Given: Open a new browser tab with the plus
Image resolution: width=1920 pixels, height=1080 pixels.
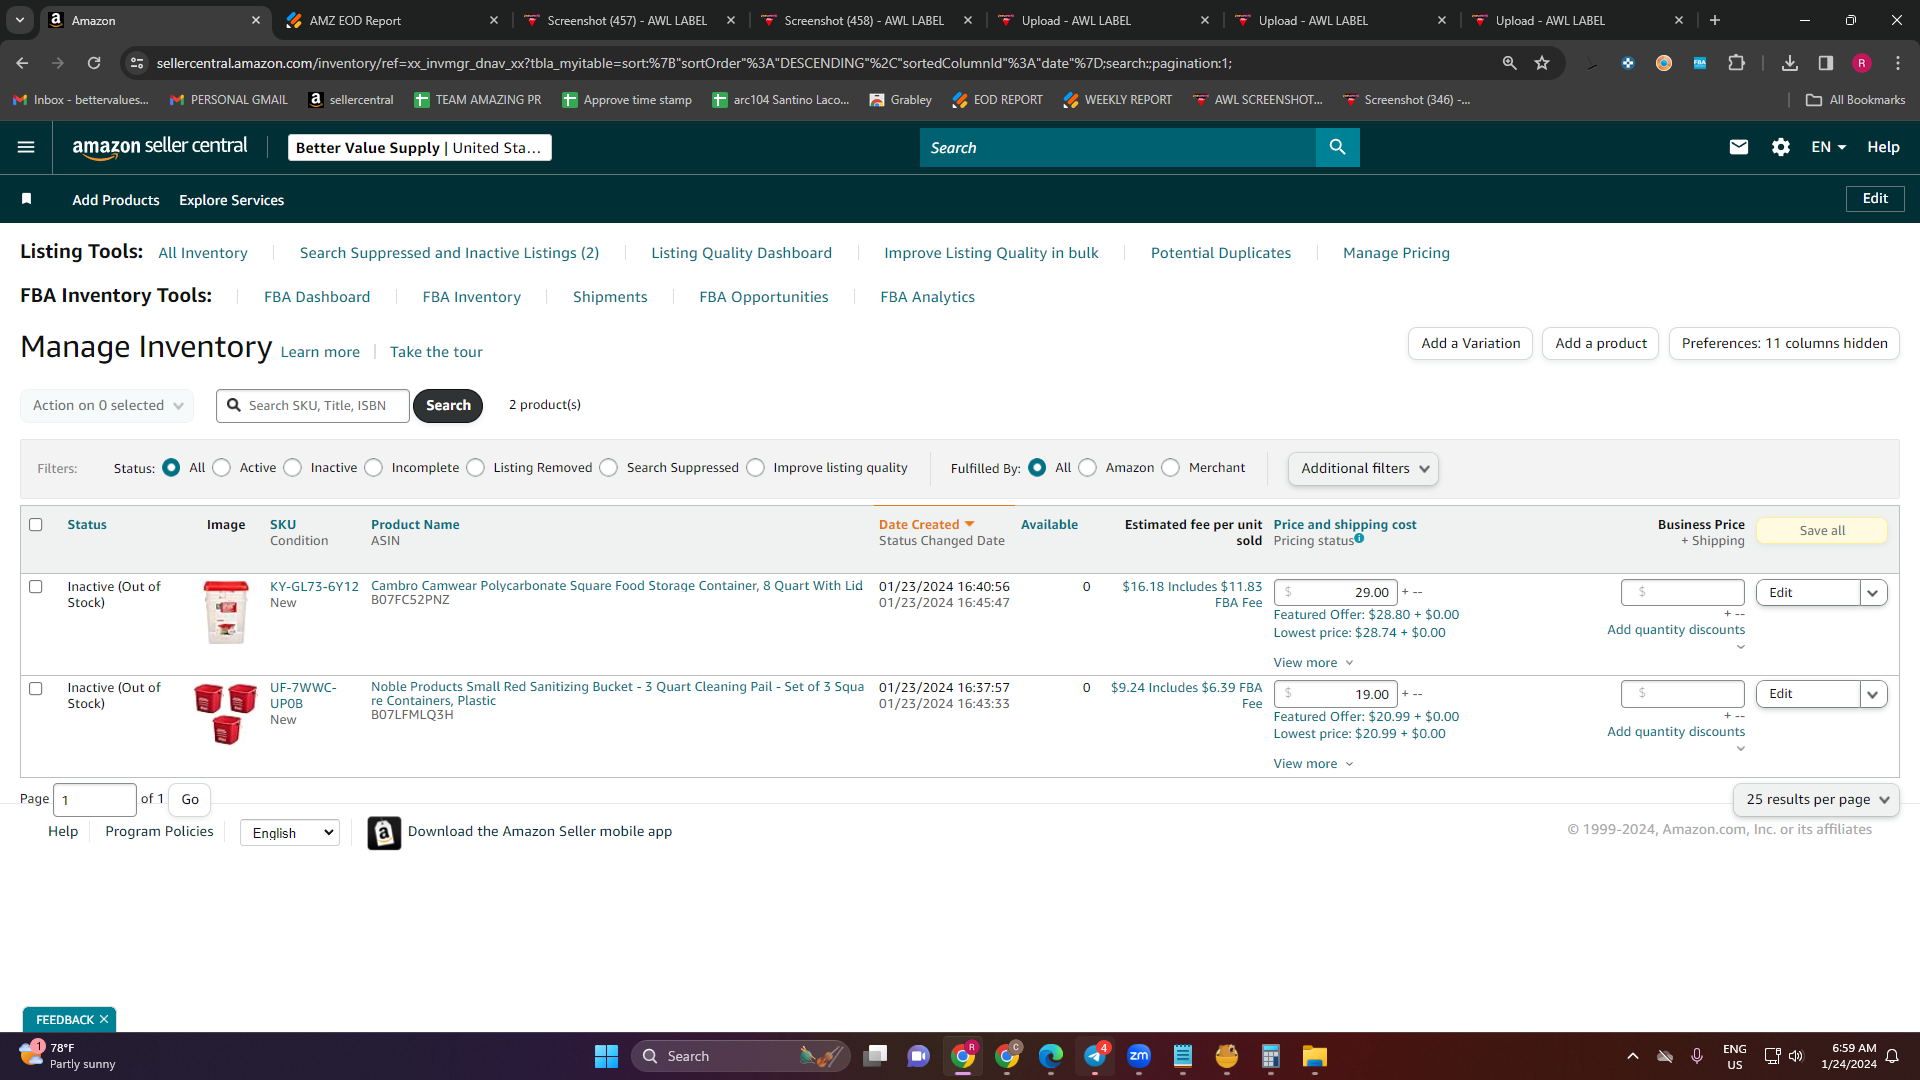Looking at the screenshot, I should pyautogui.click(x=1715, y=20).
